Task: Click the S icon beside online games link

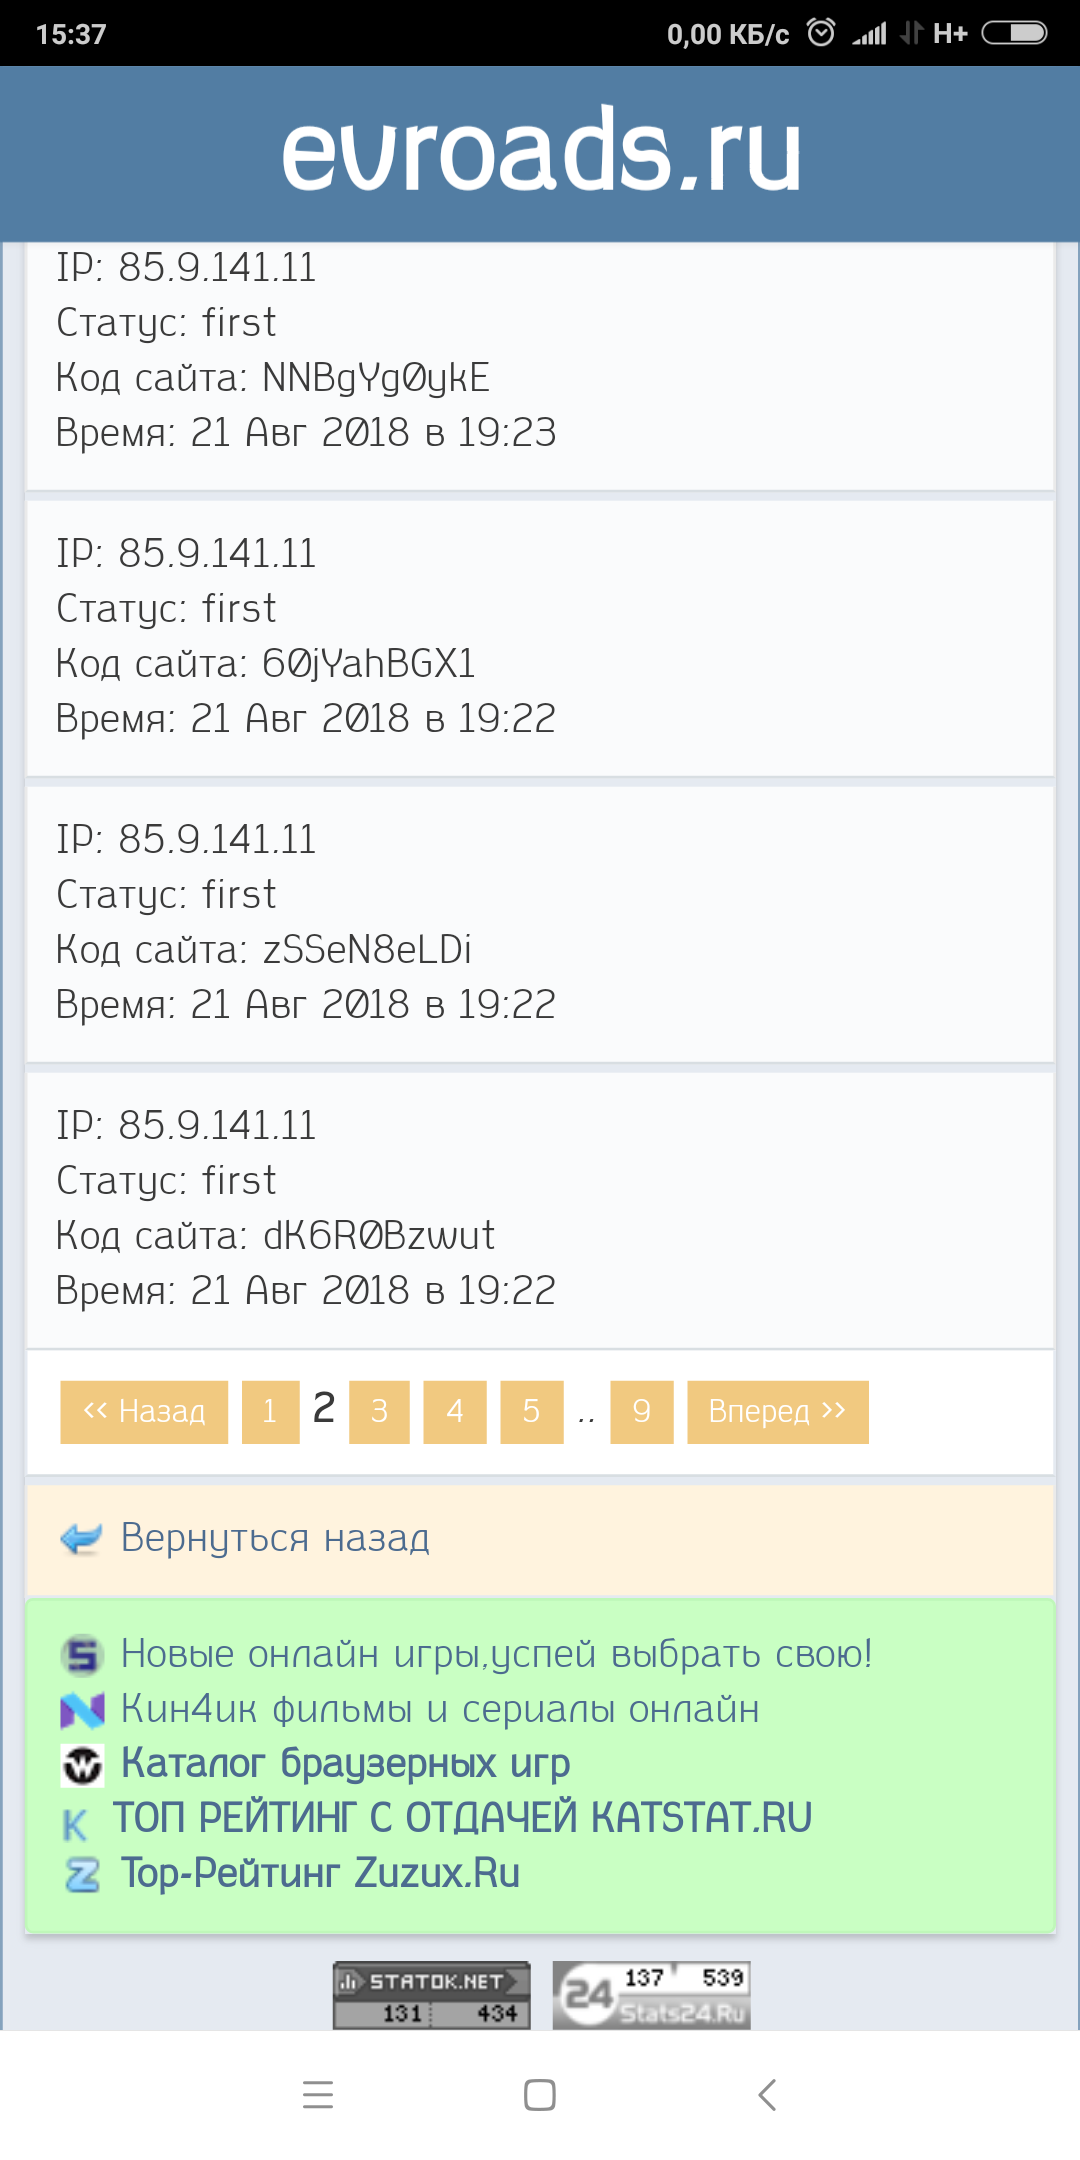Action: coord(82,1655)
